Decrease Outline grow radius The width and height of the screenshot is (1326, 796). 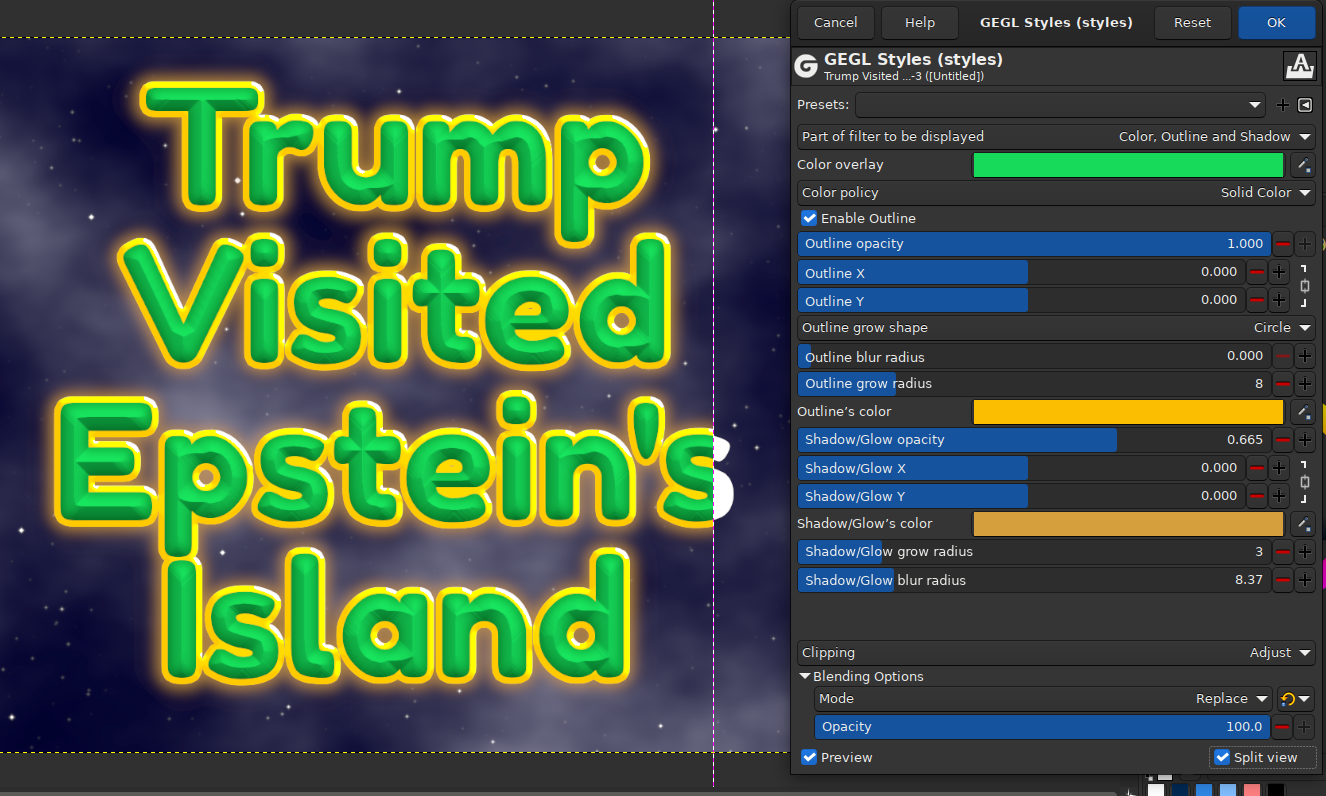(1282, 384)
